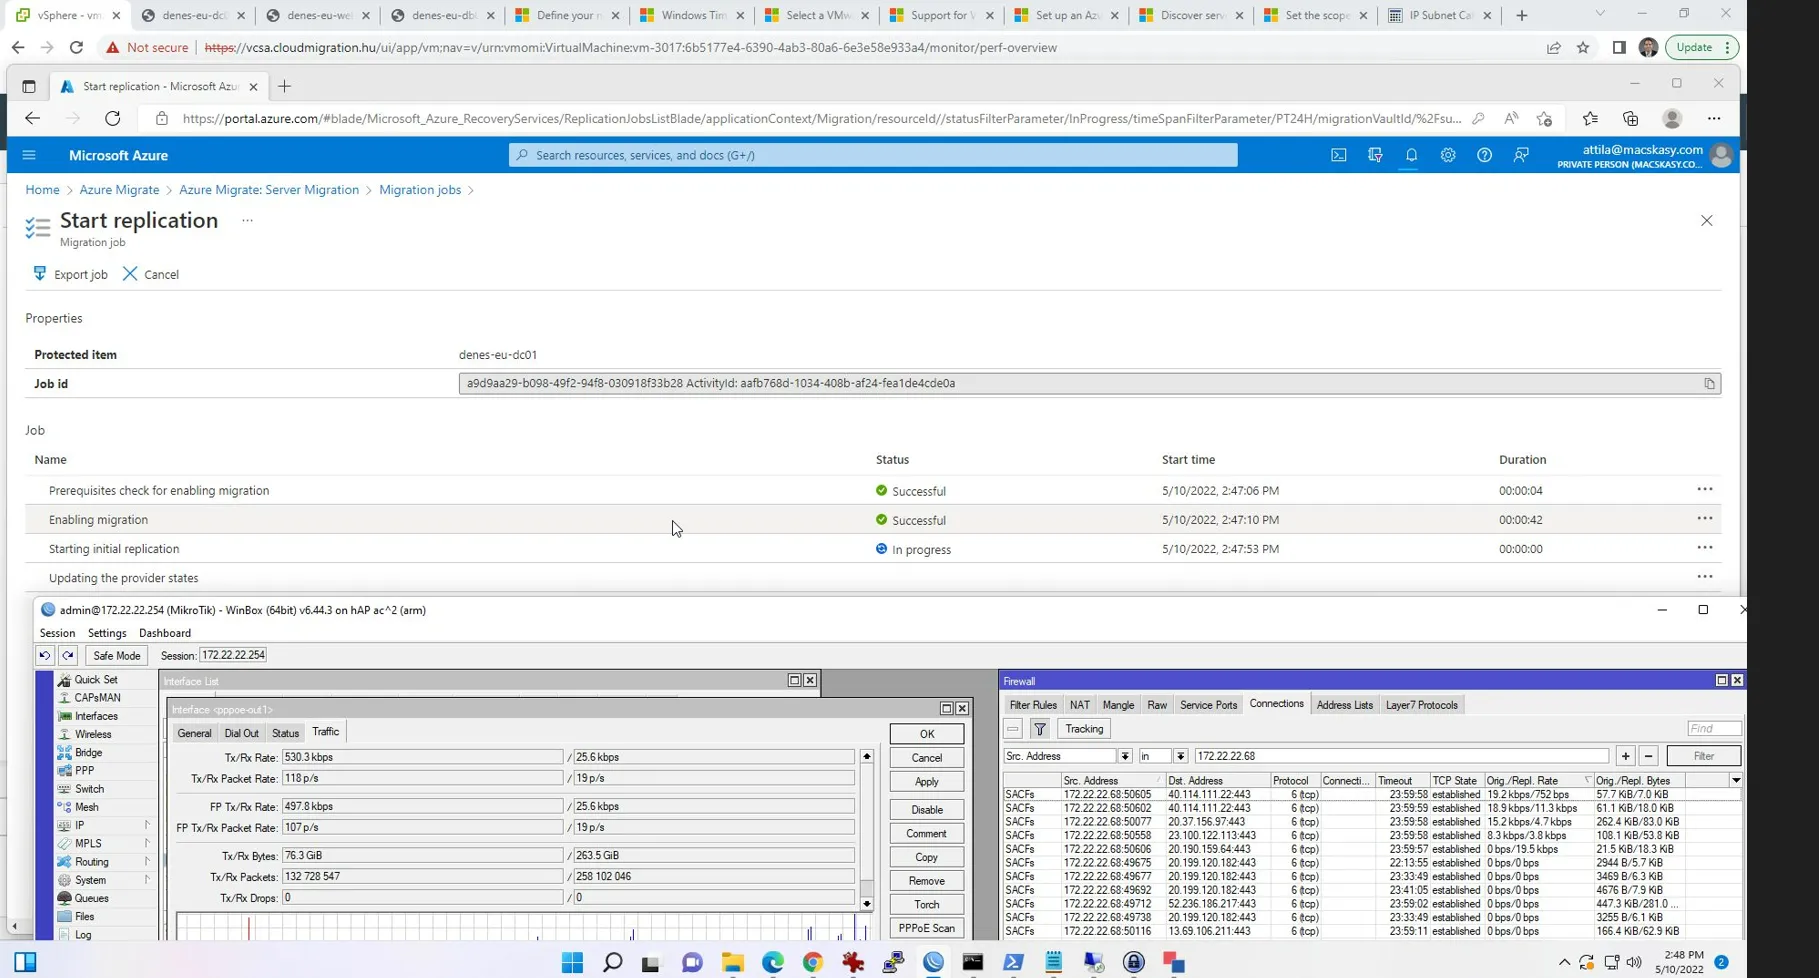1819x978 pixels.
Task: Expand the MPLS submenu in WinBox
Action: (147, 844)
